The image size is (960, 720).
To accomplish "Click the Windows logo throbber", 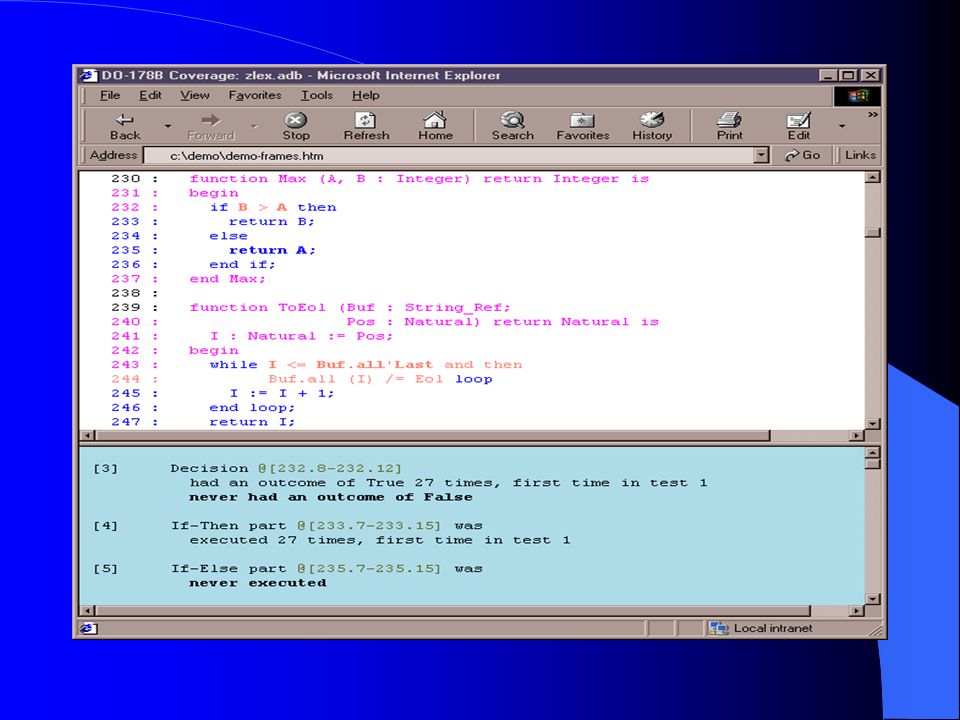I will tap(857, 96).
